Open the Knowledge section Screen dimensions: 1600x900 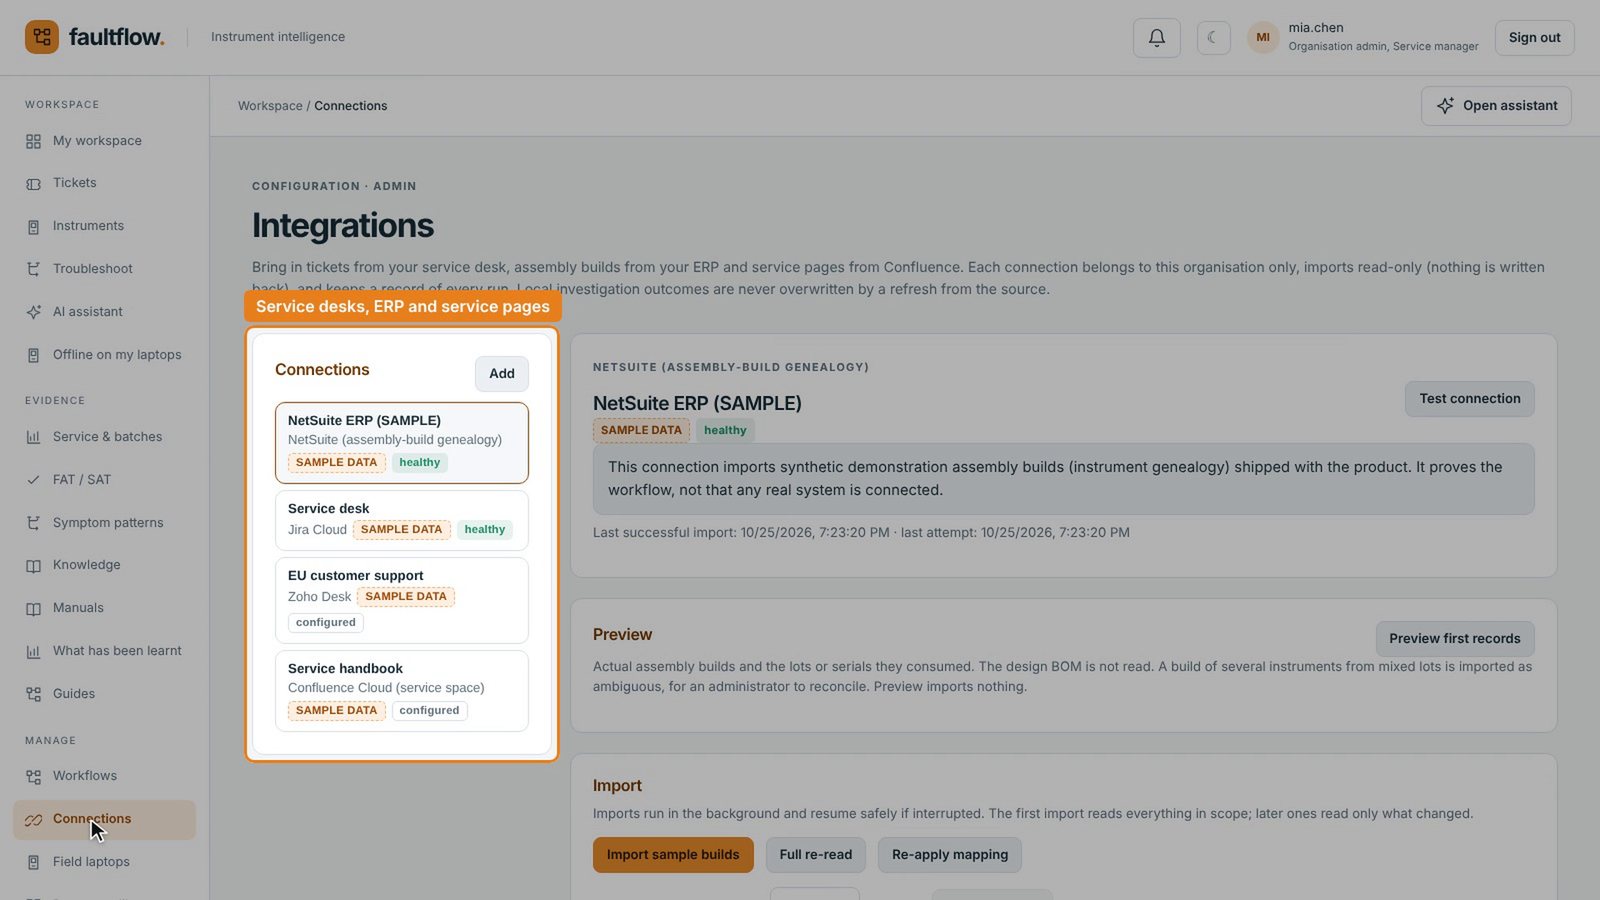(x=104, y=565)
